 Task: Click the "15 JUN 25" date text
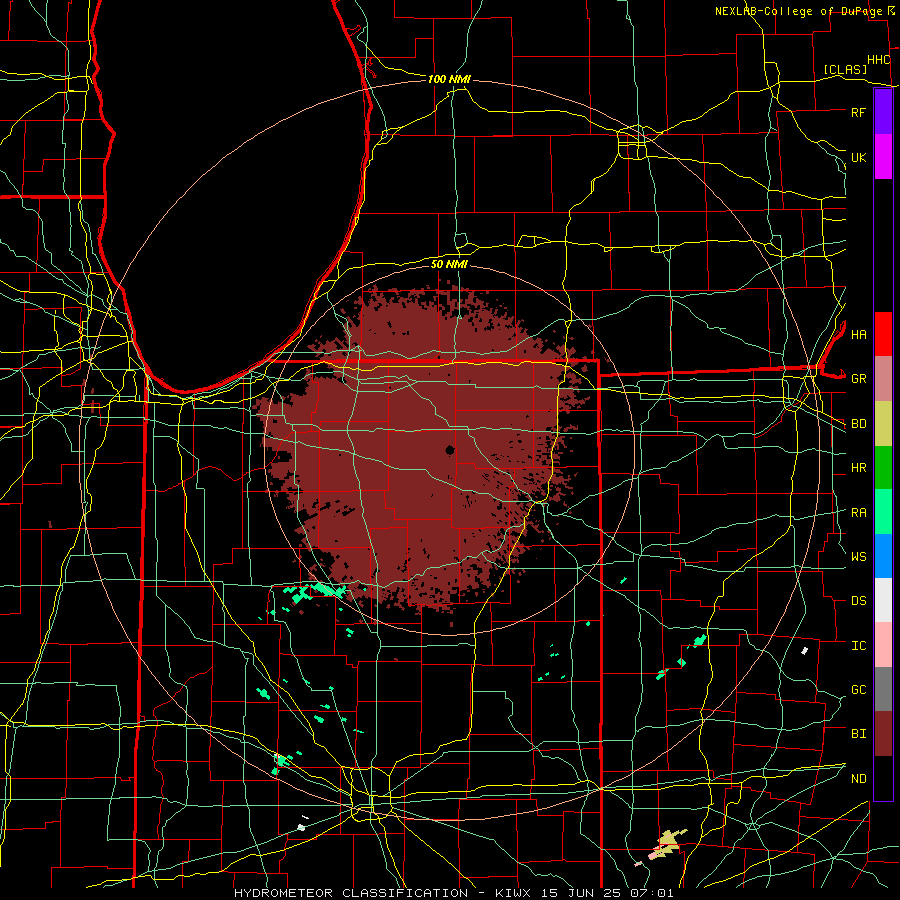pos(580,893)
